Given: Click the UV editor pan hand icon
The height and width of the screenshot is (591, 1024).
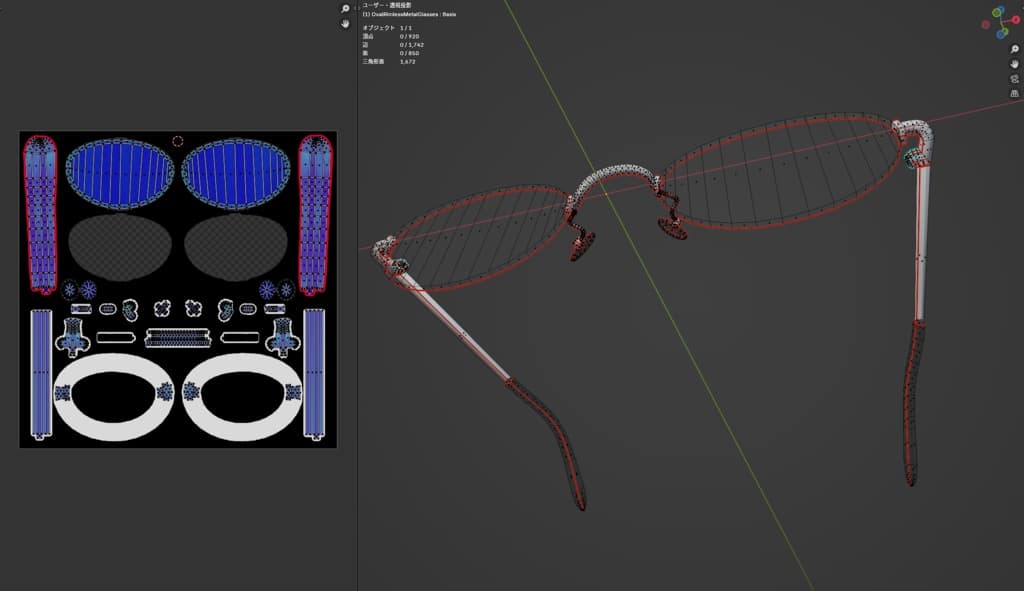Looking at the screenshot, I should [x=345, y=23].
